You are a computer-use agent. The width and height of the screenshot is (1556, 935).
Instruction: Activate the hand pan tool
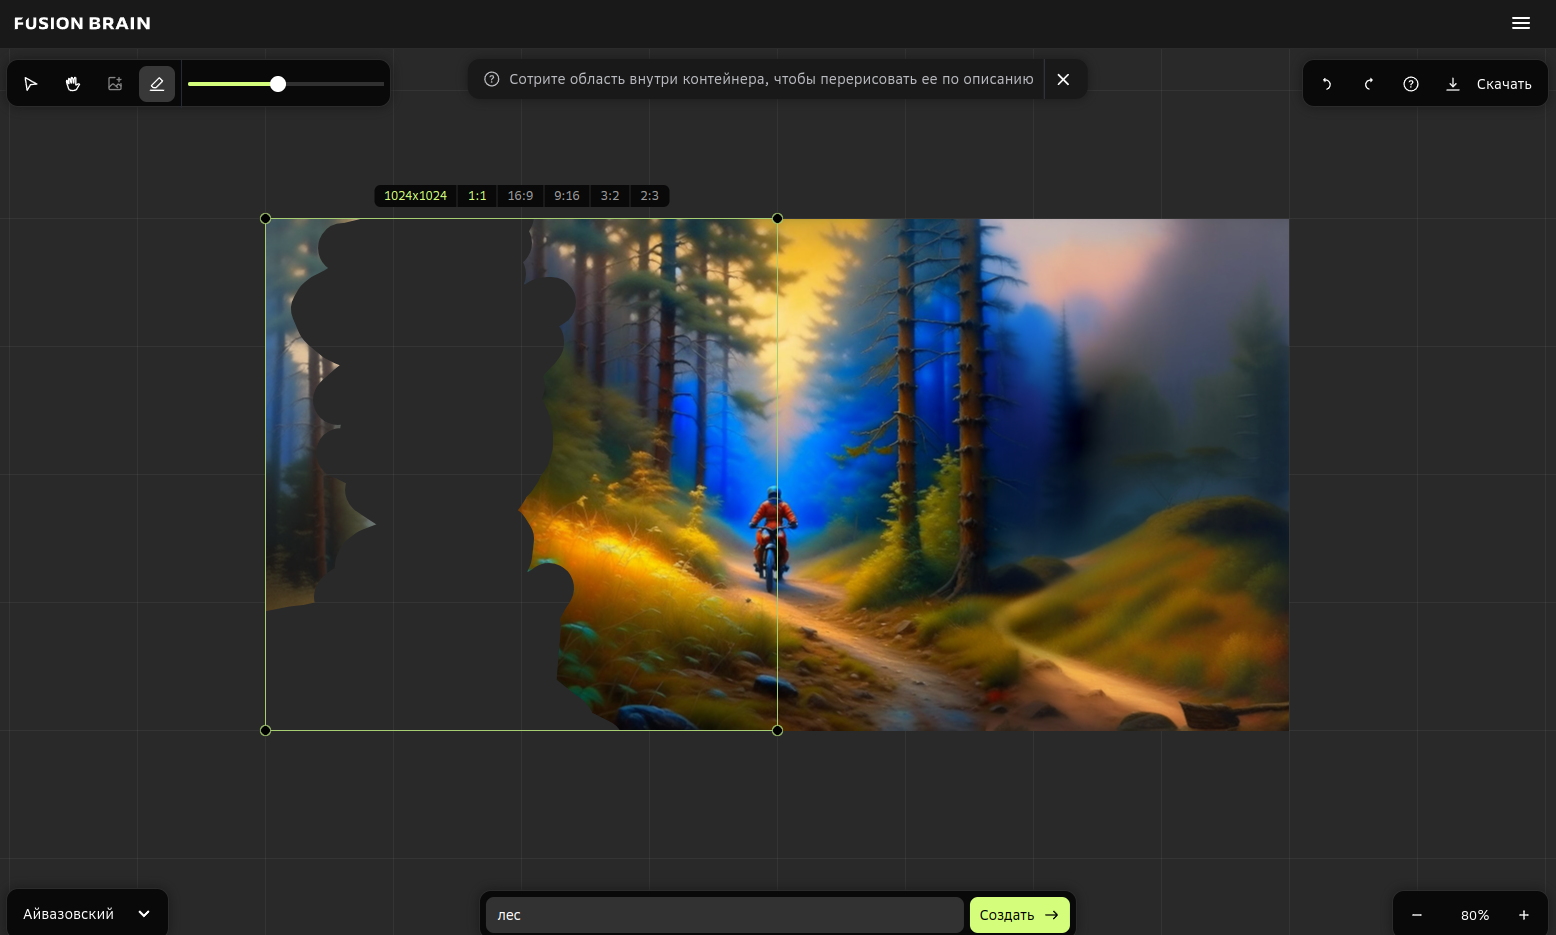(x=73, y=84)
